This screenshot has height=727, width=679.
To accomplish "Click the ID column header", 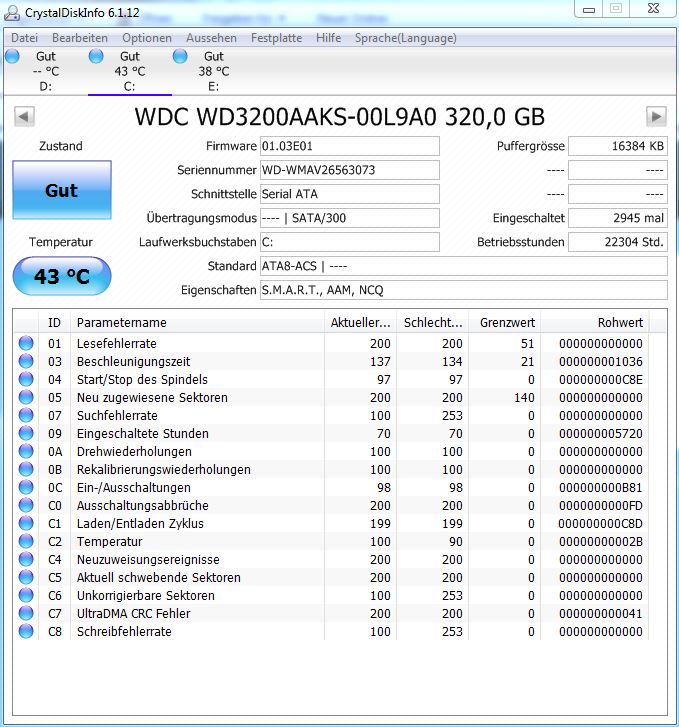I will [x=54, y=322].
